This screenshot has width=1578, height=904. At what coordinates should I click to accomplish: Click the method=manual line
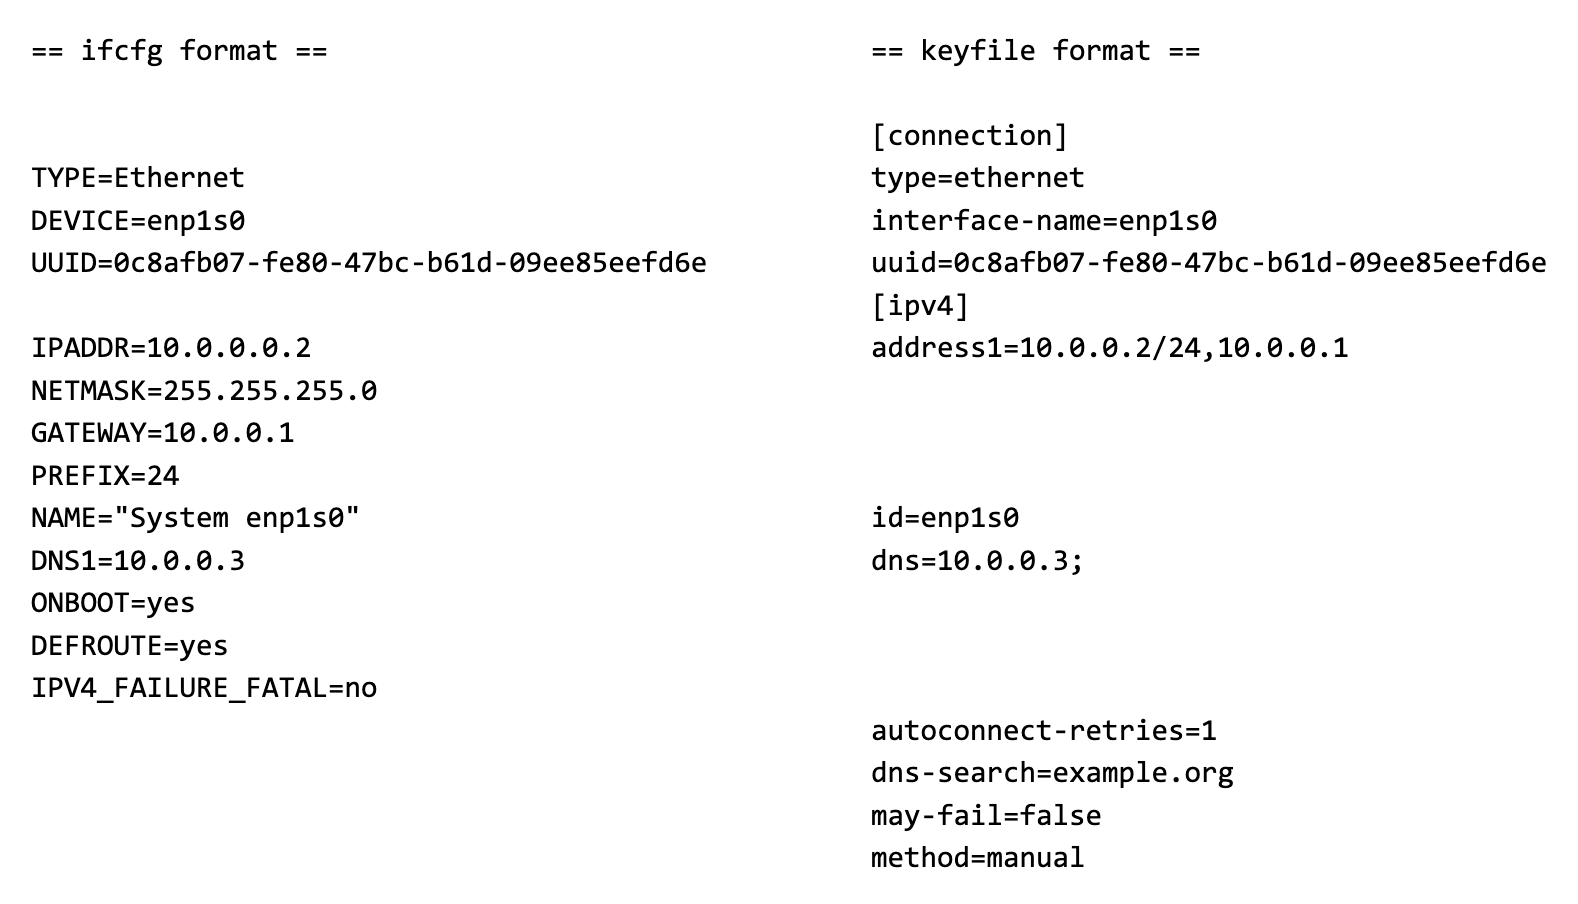[x=977, y=858]
